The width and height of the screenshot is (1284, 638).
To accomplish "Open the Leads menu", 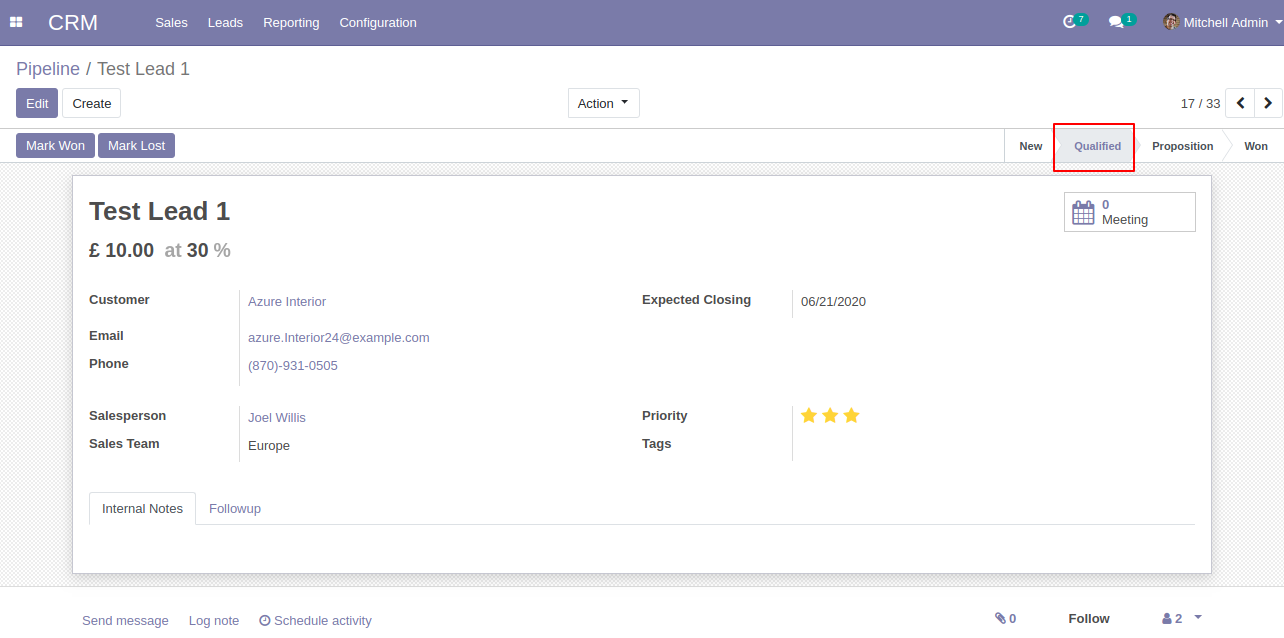I will pos(225,22).
